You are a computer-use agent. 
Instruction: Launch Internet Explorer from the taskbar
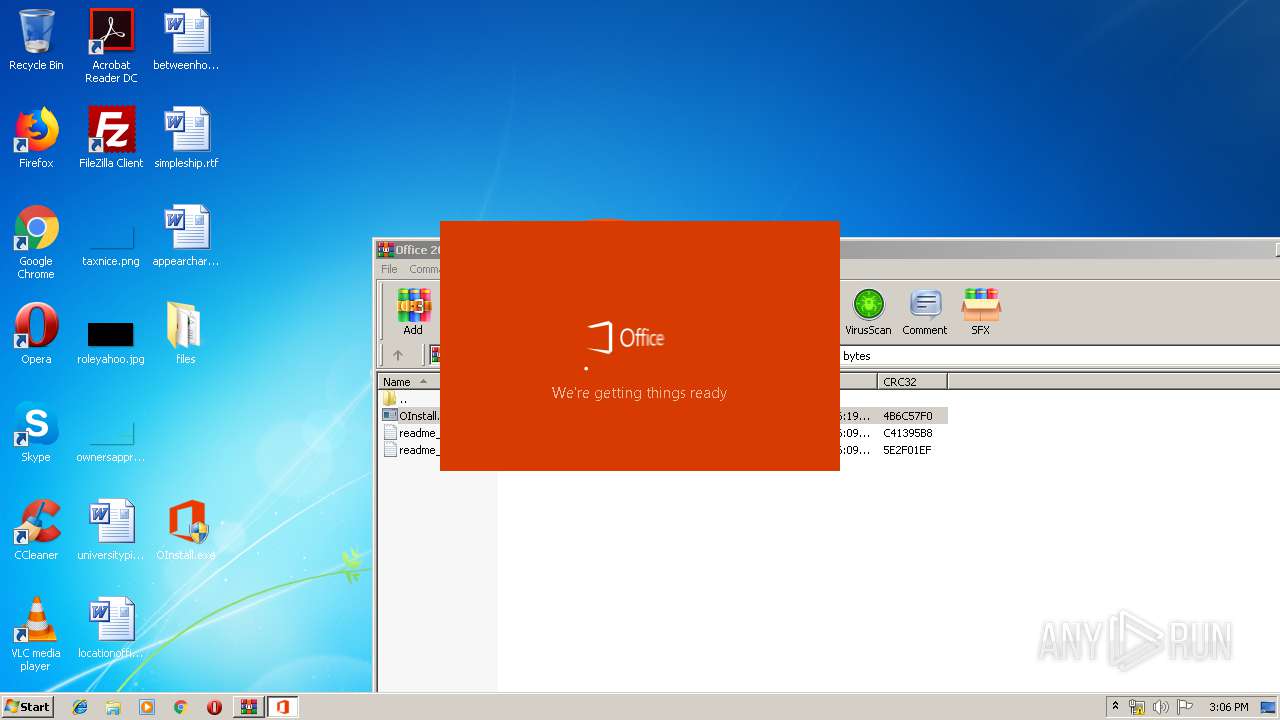click(x=80, y=707)
